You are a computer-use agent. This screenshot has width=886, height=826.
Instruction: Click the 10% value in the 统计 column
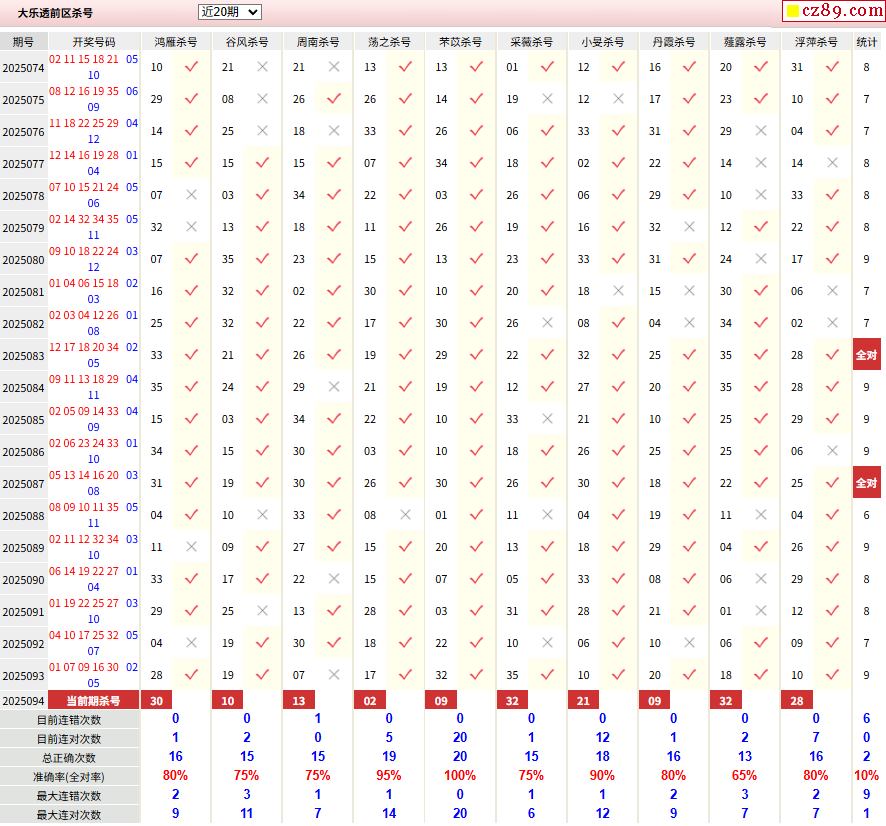[866, 775]
